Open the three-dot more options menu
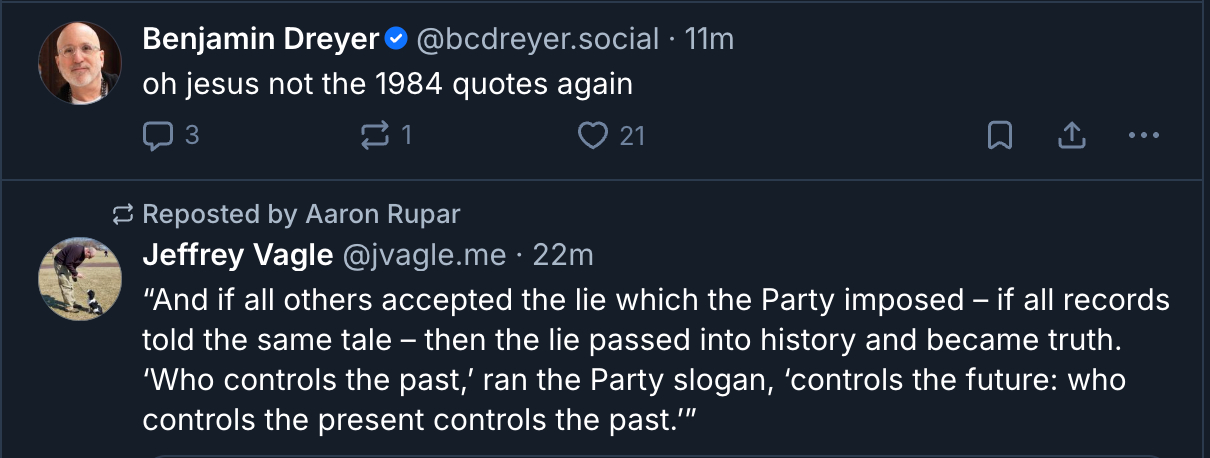Screen dimensions: 1210x458 1142,135
